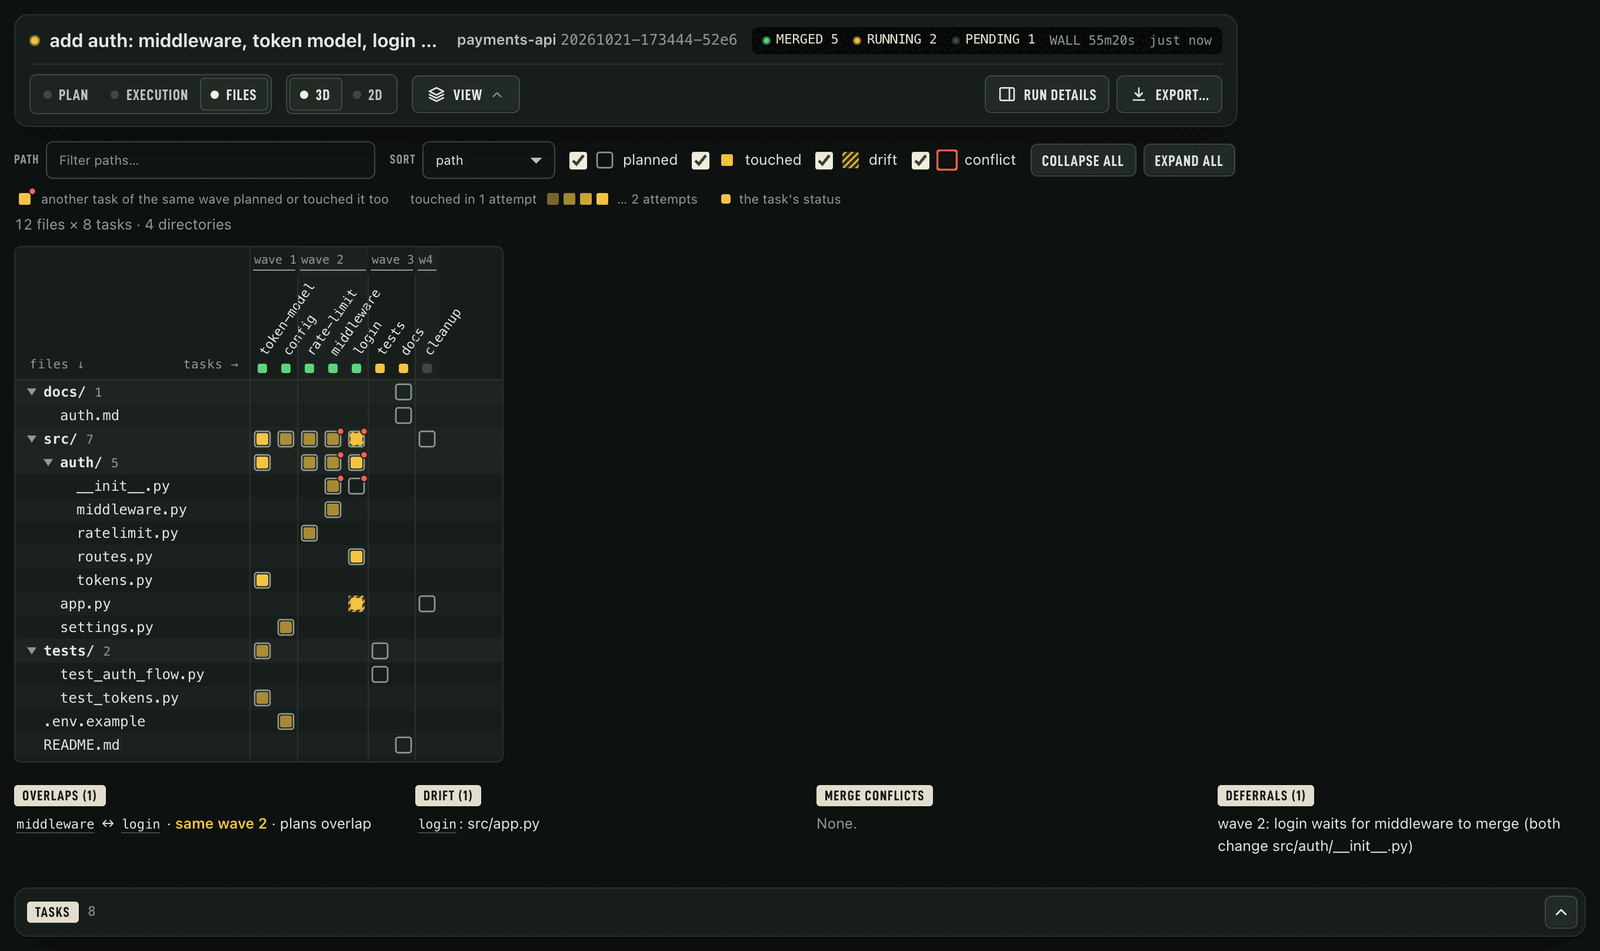Toggle the touched filter checkbox
Image resolution: width=1600 pixels, height=951 pixels.
(x=700, y=160)
